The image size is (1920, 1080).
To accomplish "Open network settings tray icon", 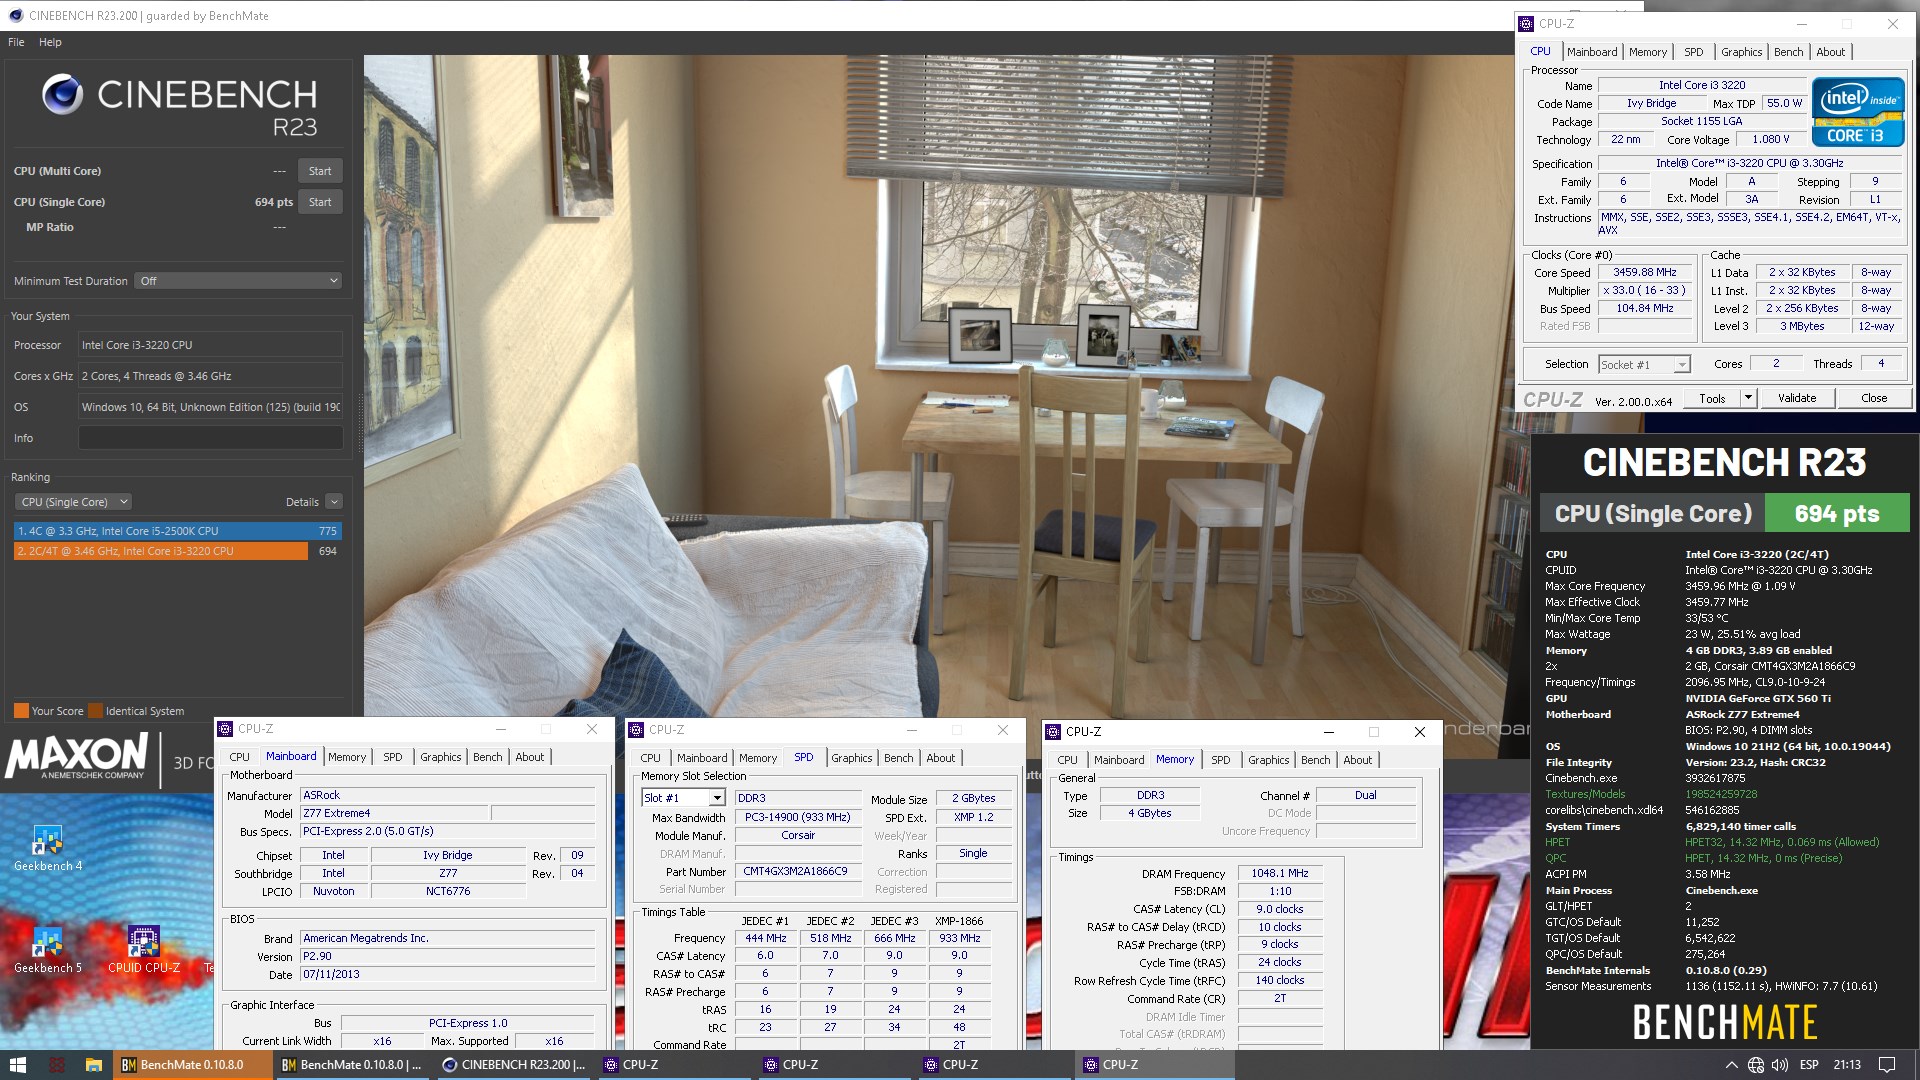I will (x=1755, y=1065).
